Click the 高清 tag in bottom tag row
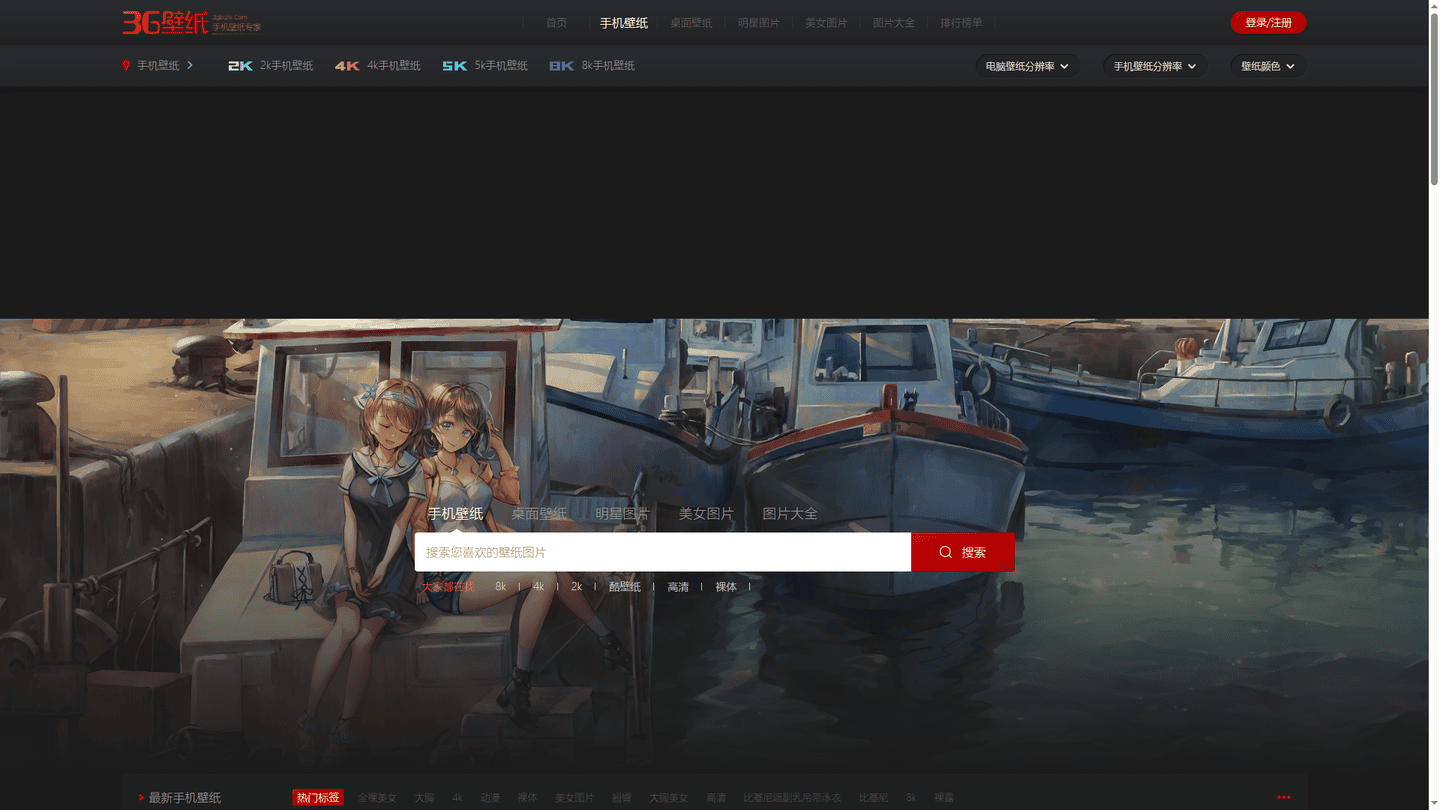The width and height of the screenshot is (1440, 810). click(x=716, y=798)
